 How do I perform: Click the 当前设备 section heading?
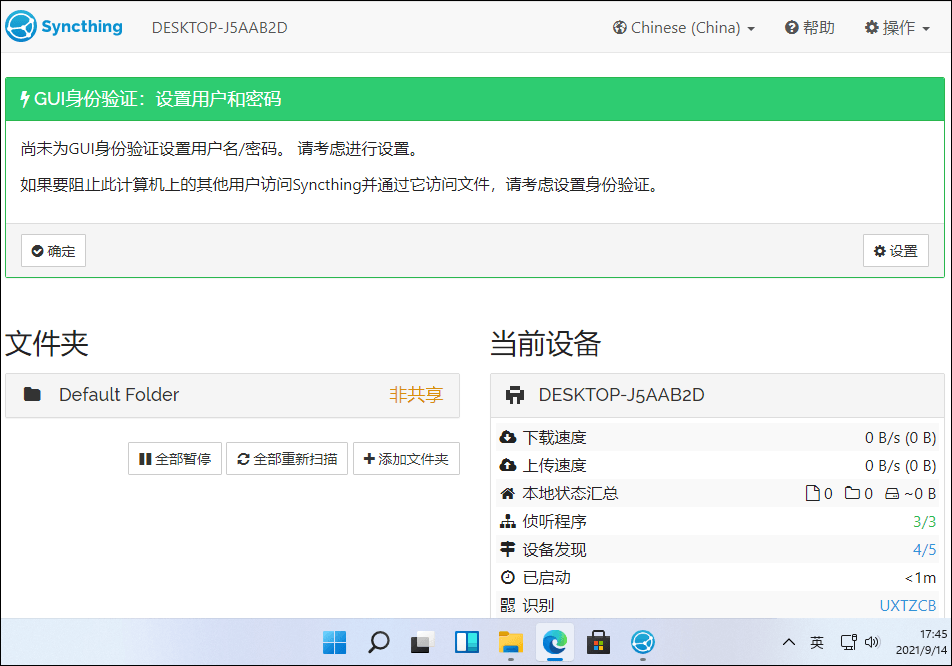pyautogui.click(x=545, y=344)
